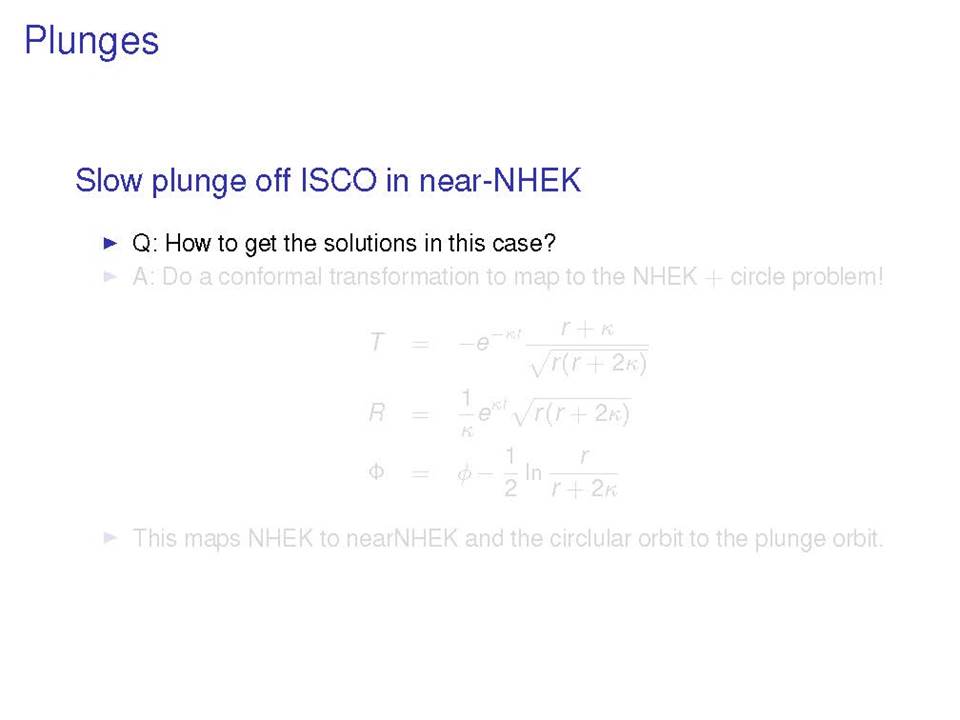Image resolution: width=960 pixels, height=720 pixels.
Task: Click the square root term in the R equation
Action: click(572, 413)
